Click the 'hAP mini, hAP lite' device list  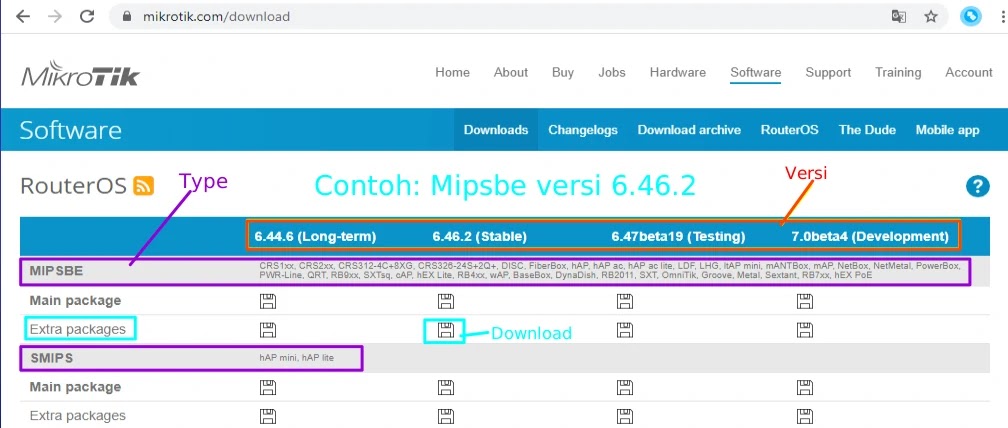[x=297, y=358]
